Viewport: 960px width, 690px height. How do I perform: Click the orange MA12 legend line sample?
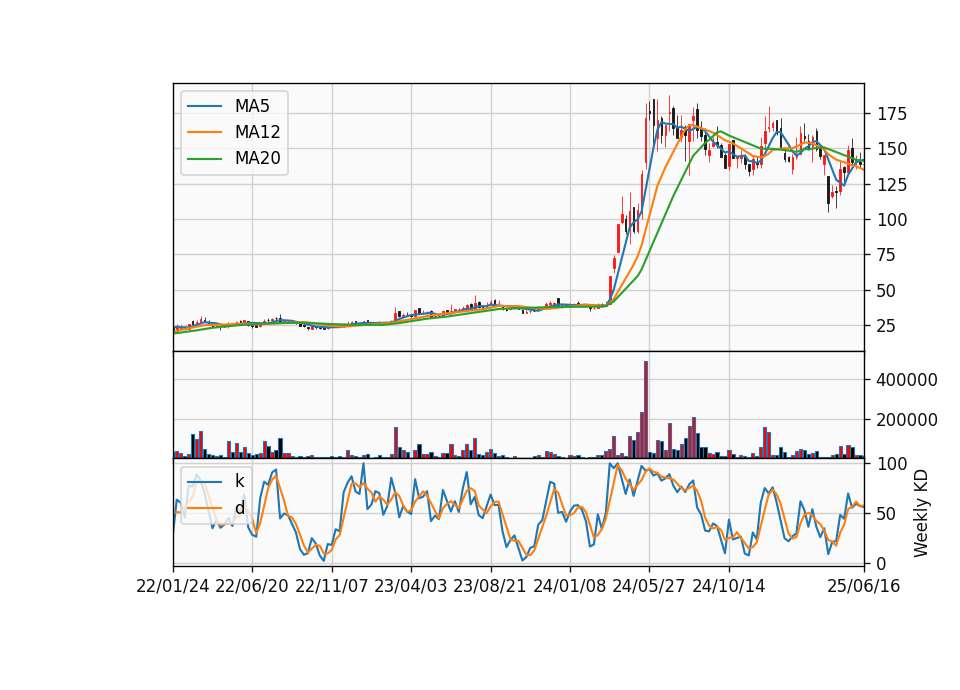click(204, 132)
